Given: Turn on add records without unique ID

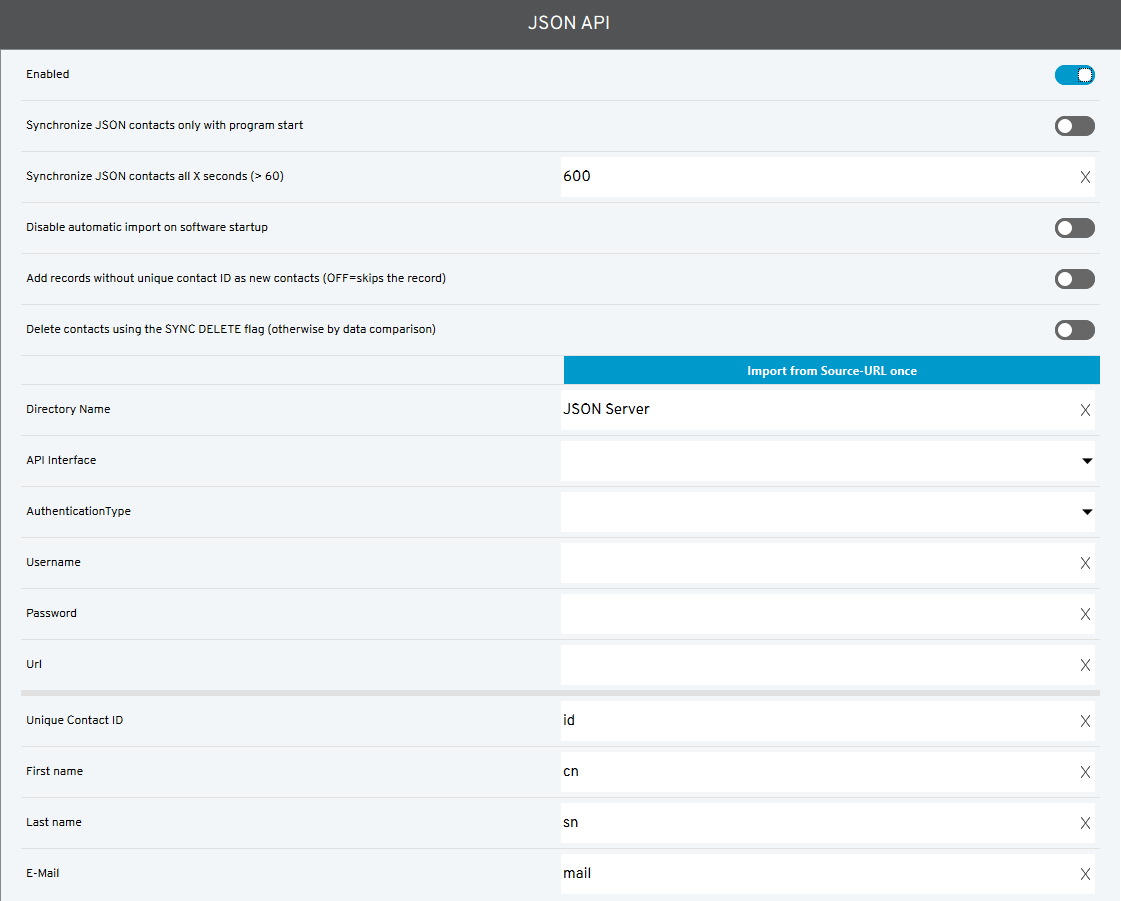Looking at the screenshot, I should pyautogui.click(x=1074, y=279).
